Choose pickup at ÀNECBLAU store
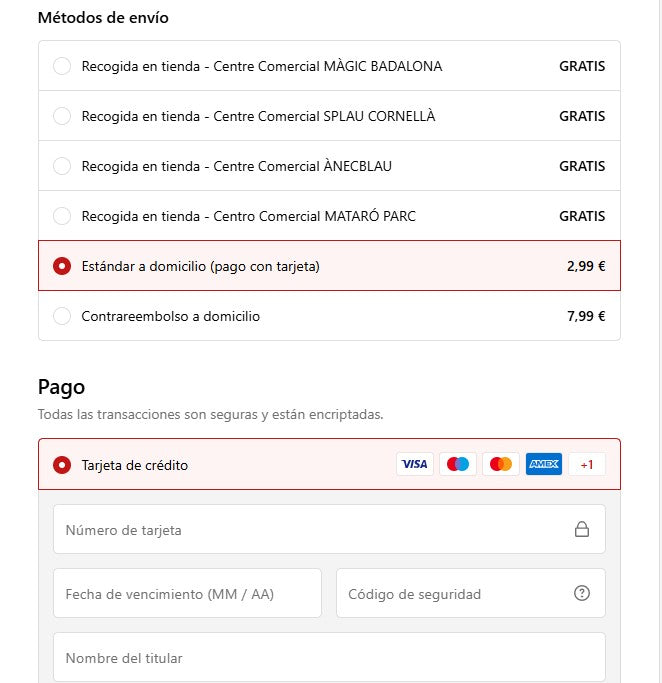Image resolution: width=662 pixels, height=683 pixels. 62,166
